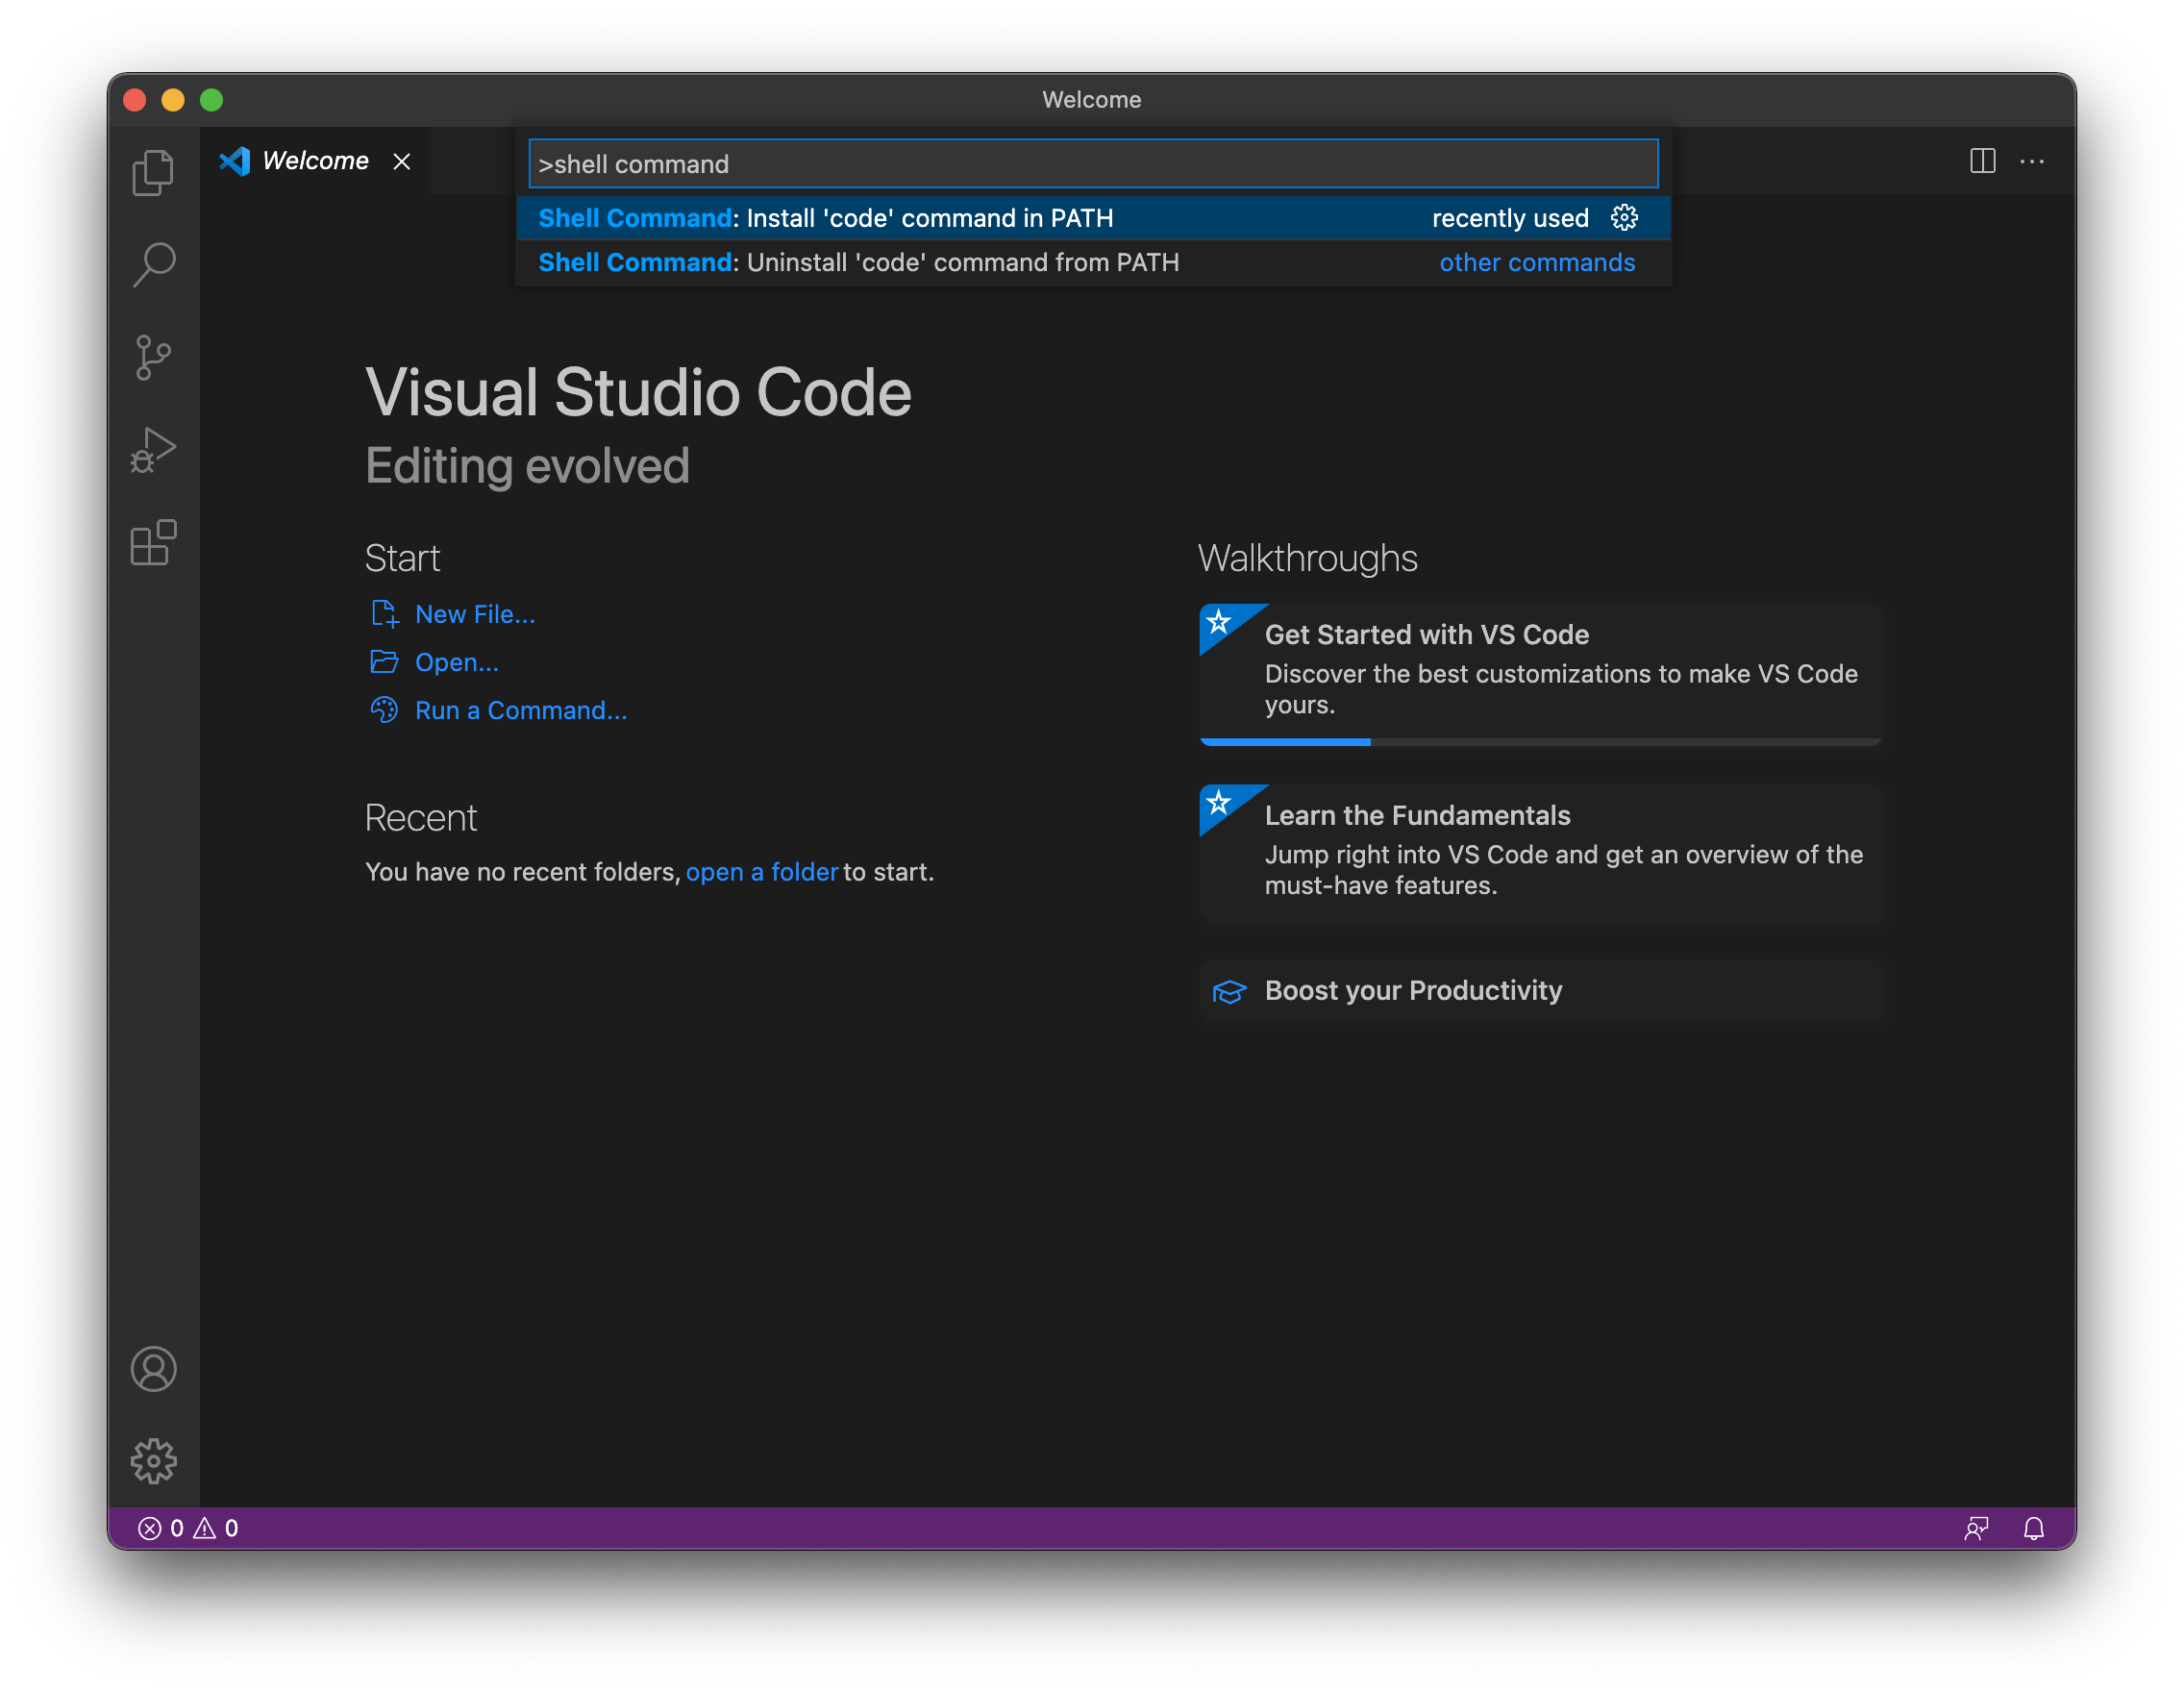Click New File... under Start
Viewport: 2184px width, 1692px height.
(x=474, y=613)
